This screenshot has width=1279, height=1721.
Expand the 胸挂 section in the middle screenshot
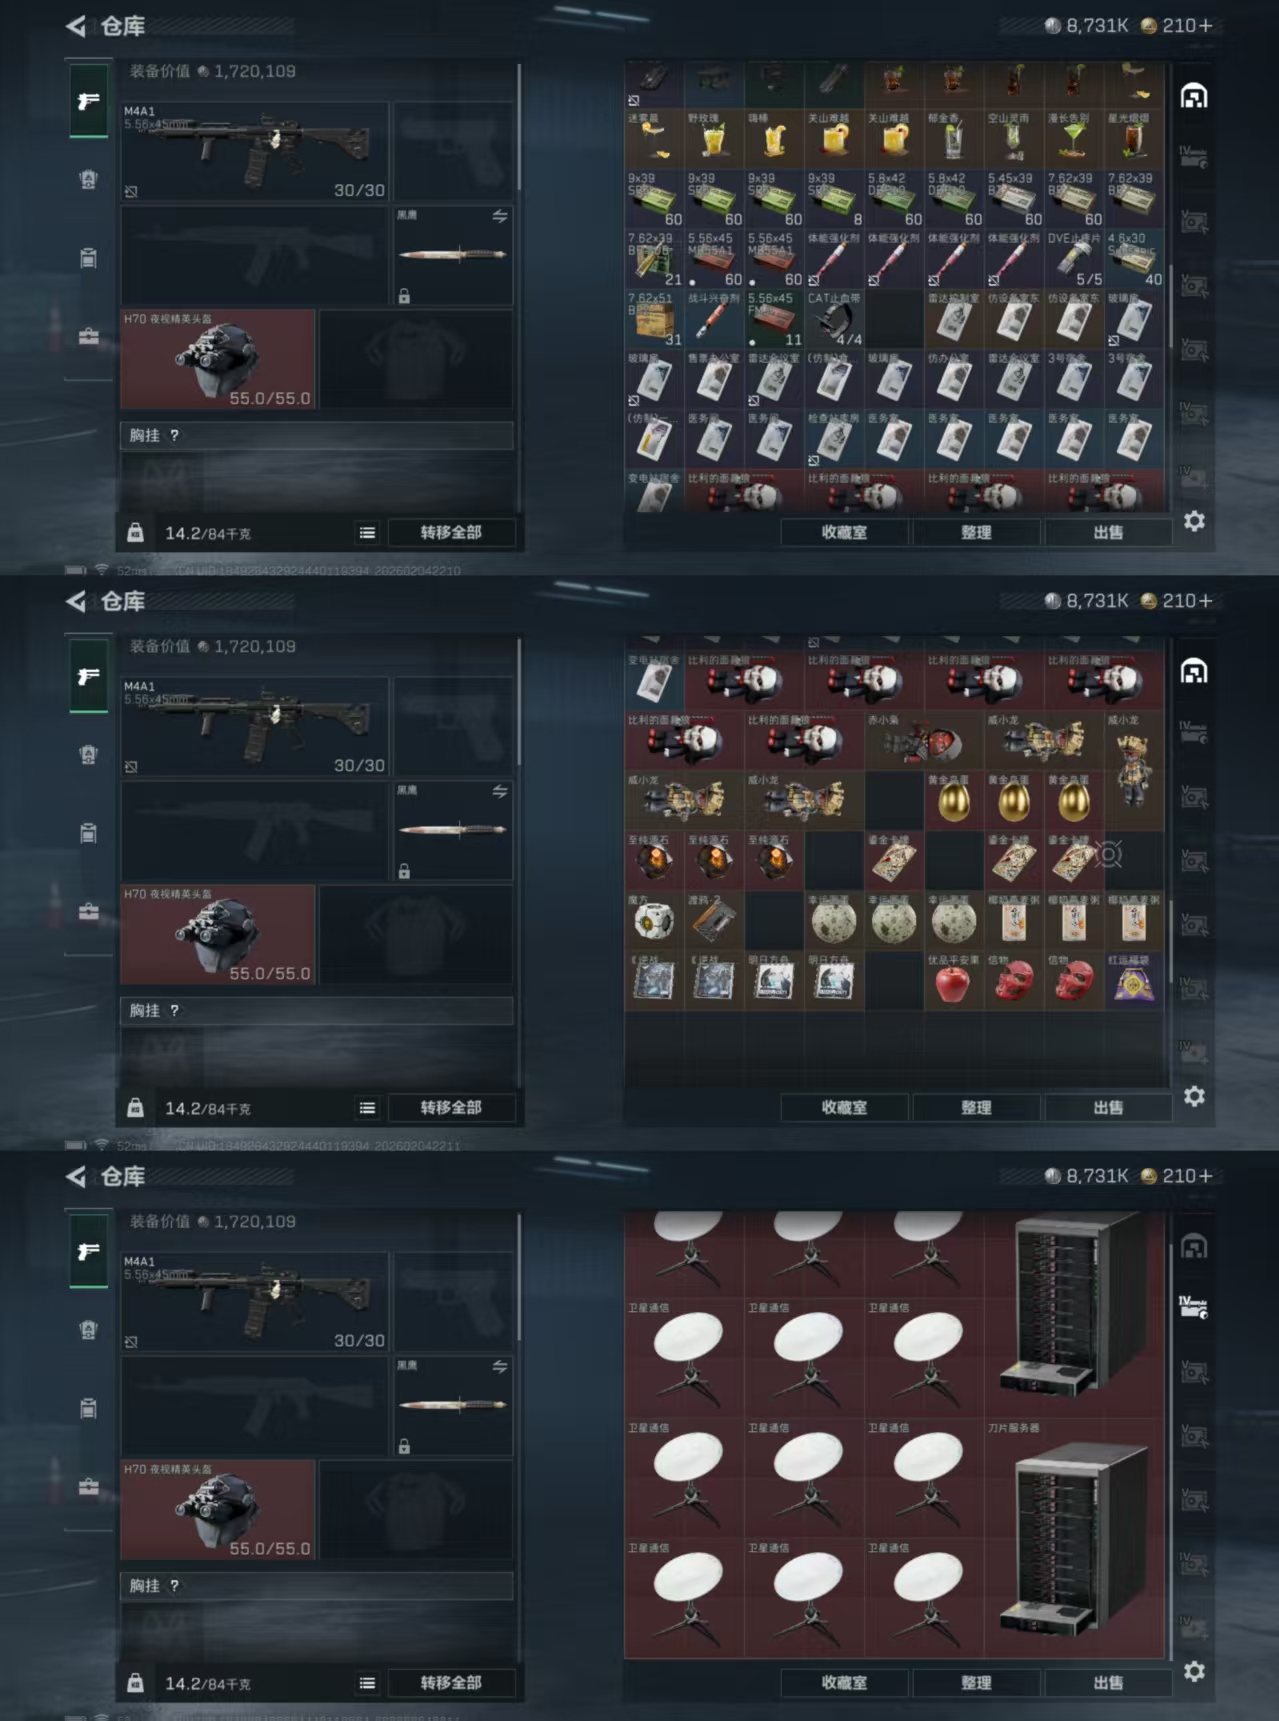coord(316,1010)
